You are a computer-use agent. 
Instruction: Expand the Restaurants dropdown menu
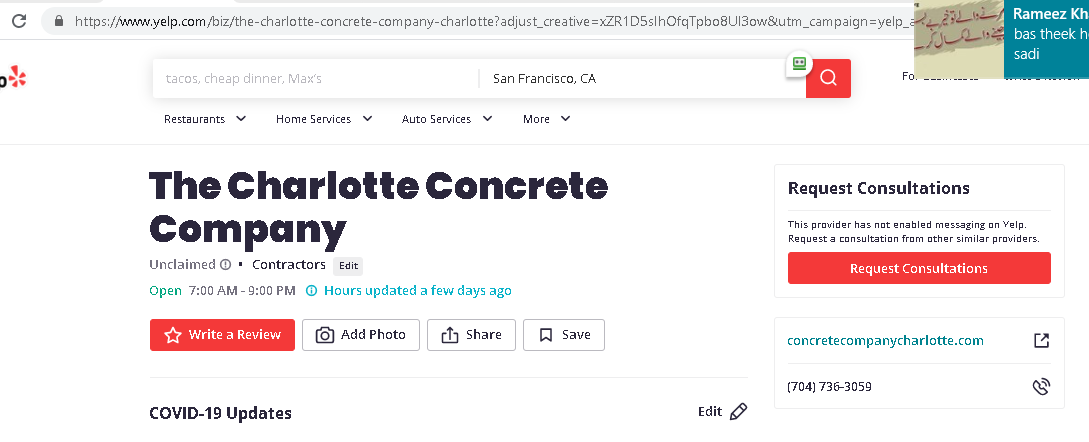coord(205,119)
